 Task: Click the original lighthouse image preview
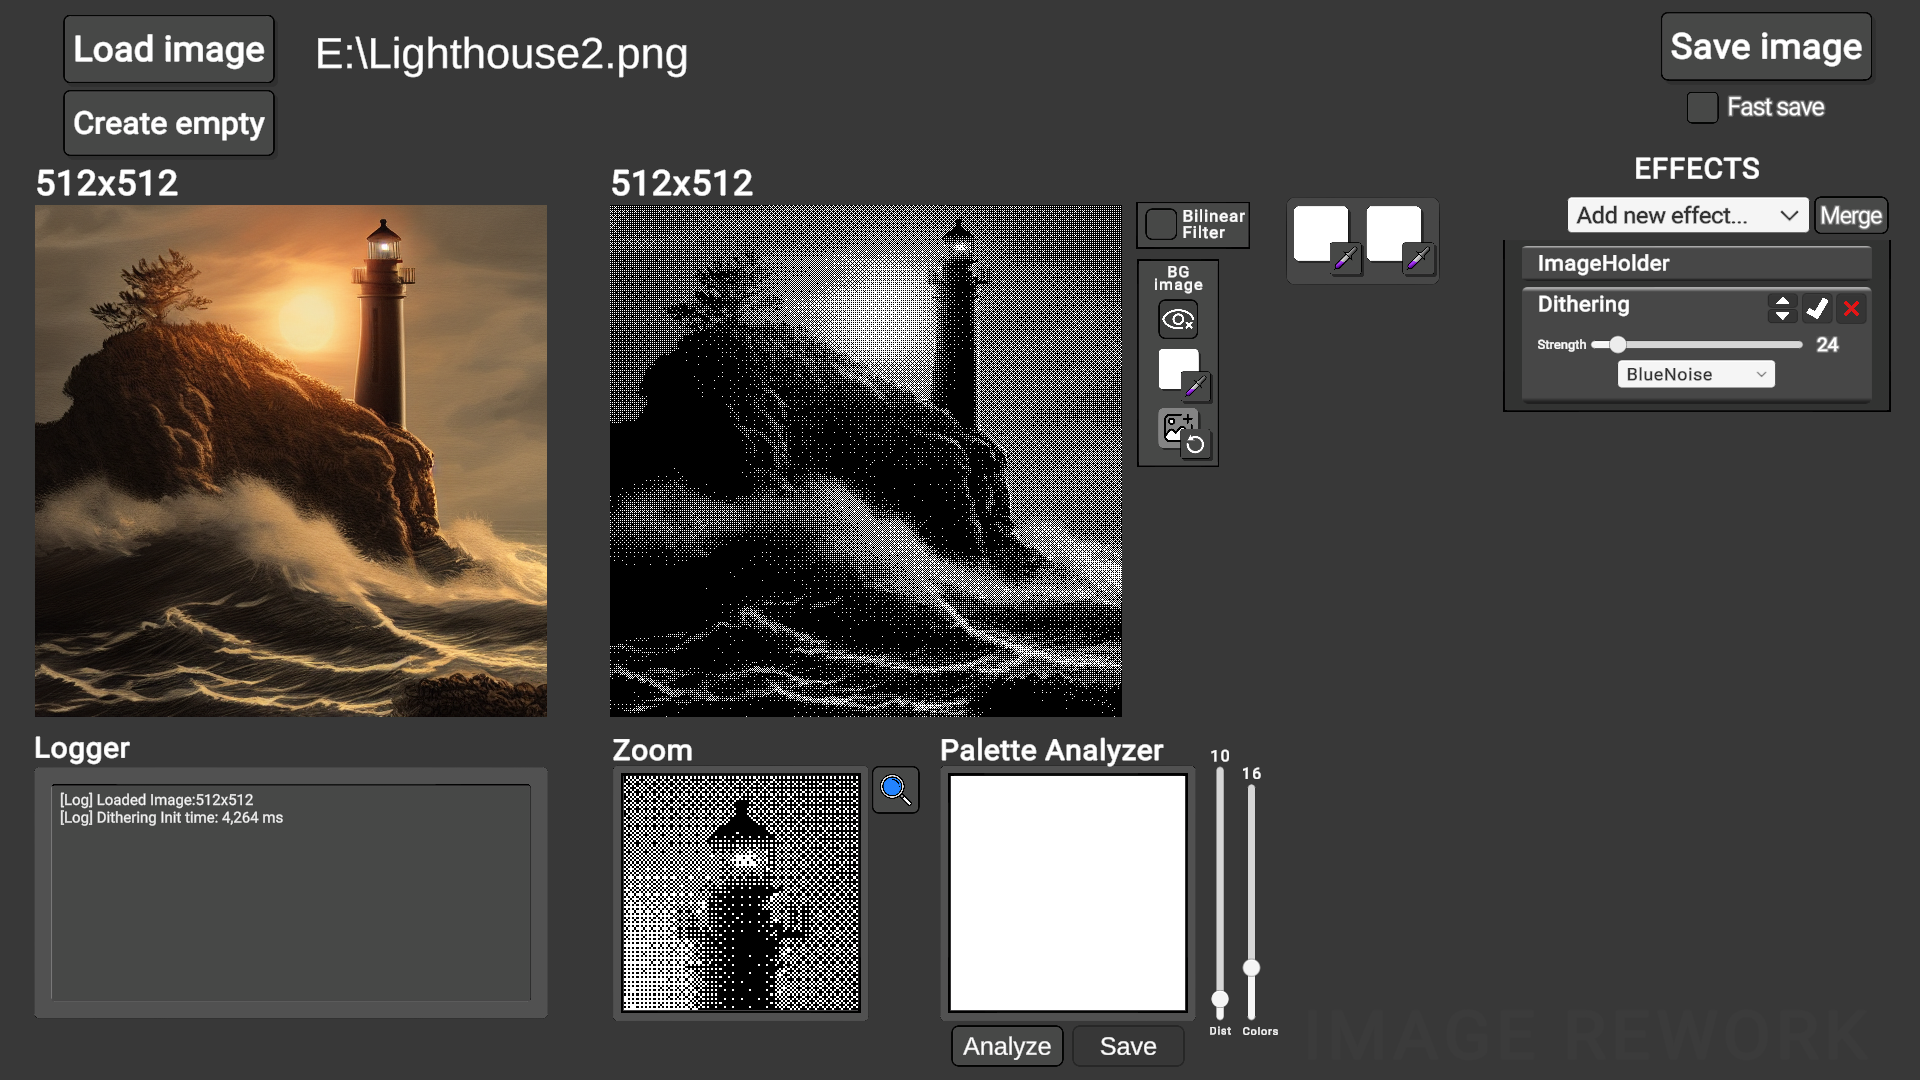pos(291,461)
